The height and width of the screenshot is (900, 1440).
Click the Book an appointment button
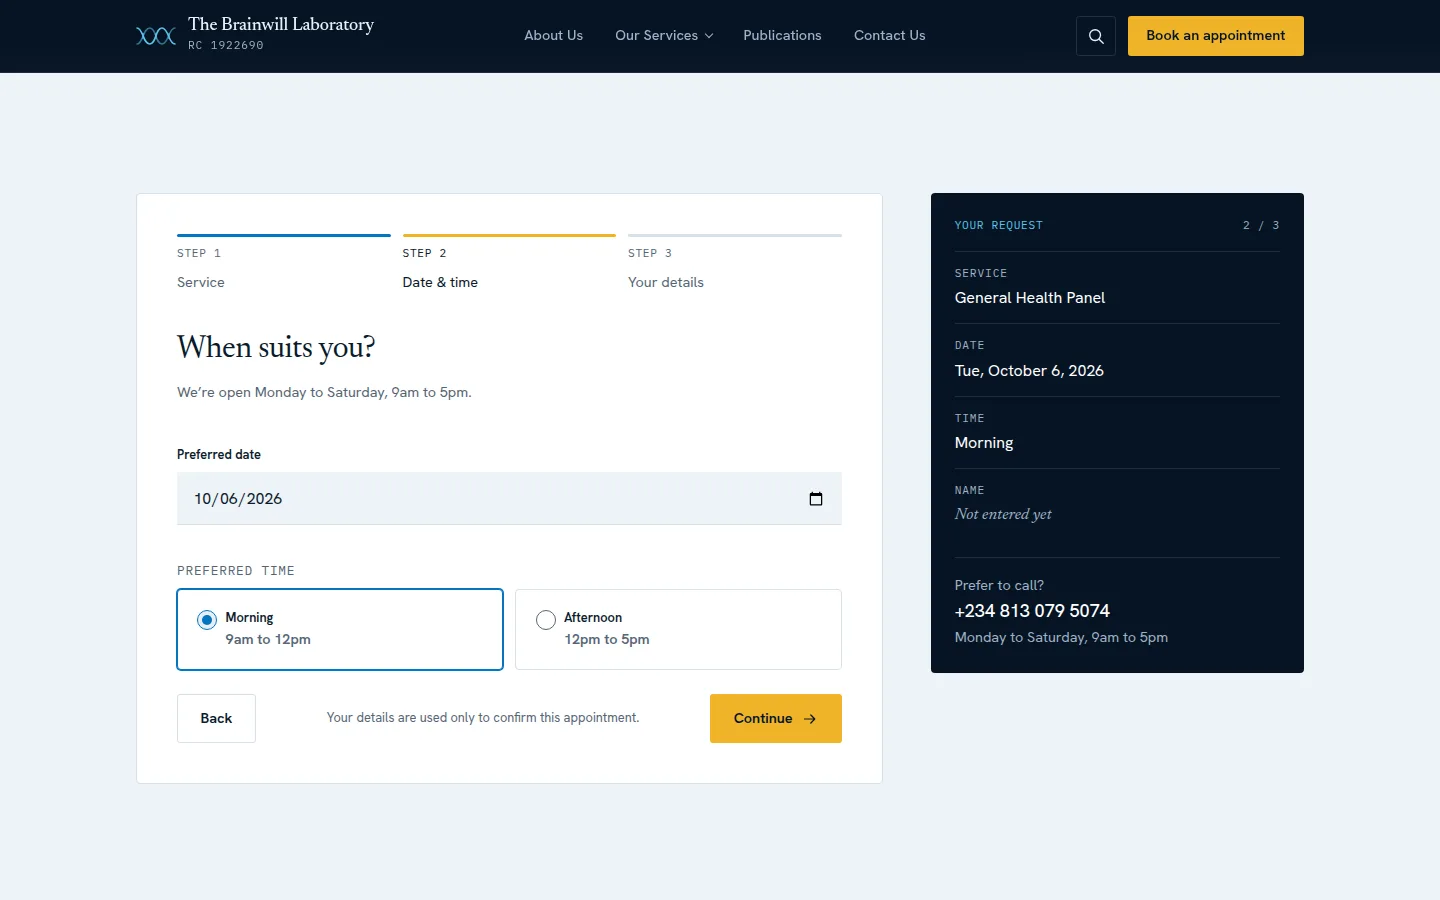point(1216,36)
